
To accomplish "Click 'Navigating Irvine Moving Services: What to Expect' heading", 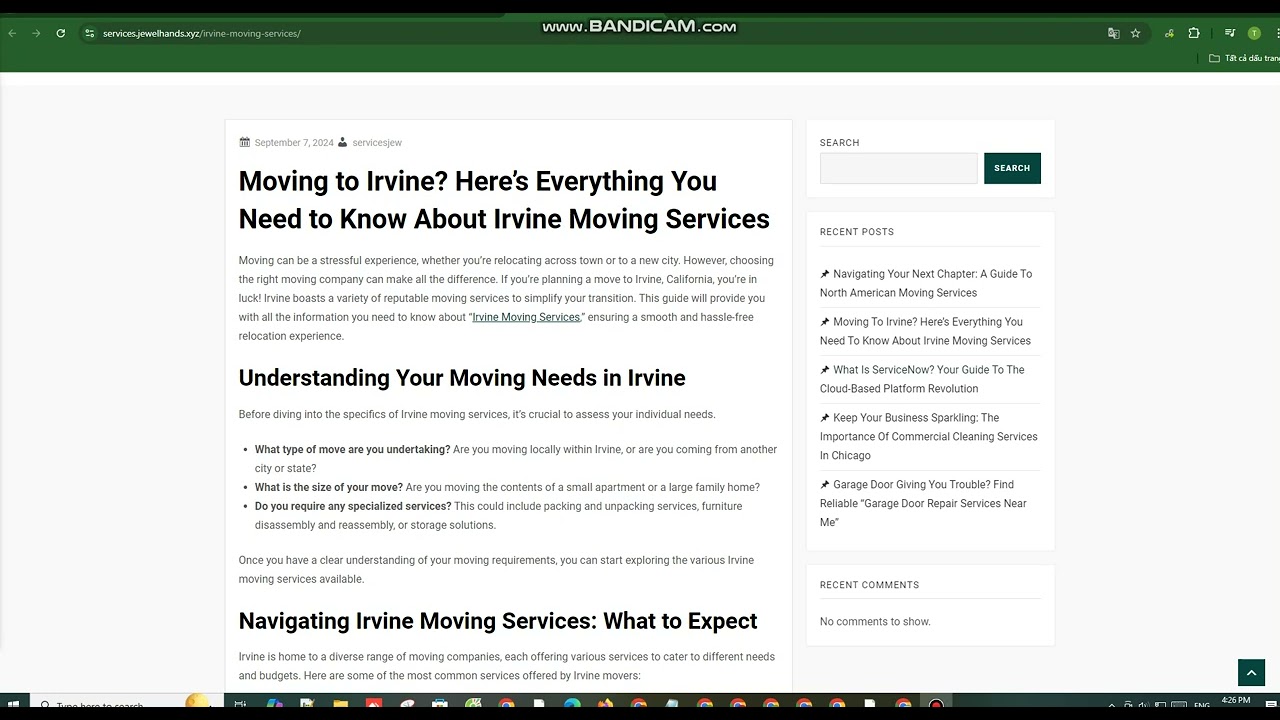I will coord(498,621).
